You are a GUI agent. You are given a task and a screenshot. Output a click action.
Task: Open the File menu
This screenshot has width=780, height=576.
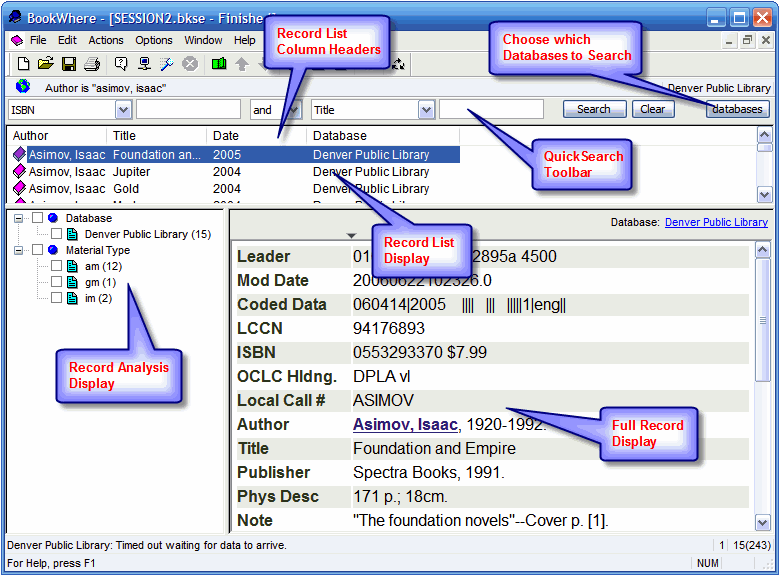pos(38,40)
